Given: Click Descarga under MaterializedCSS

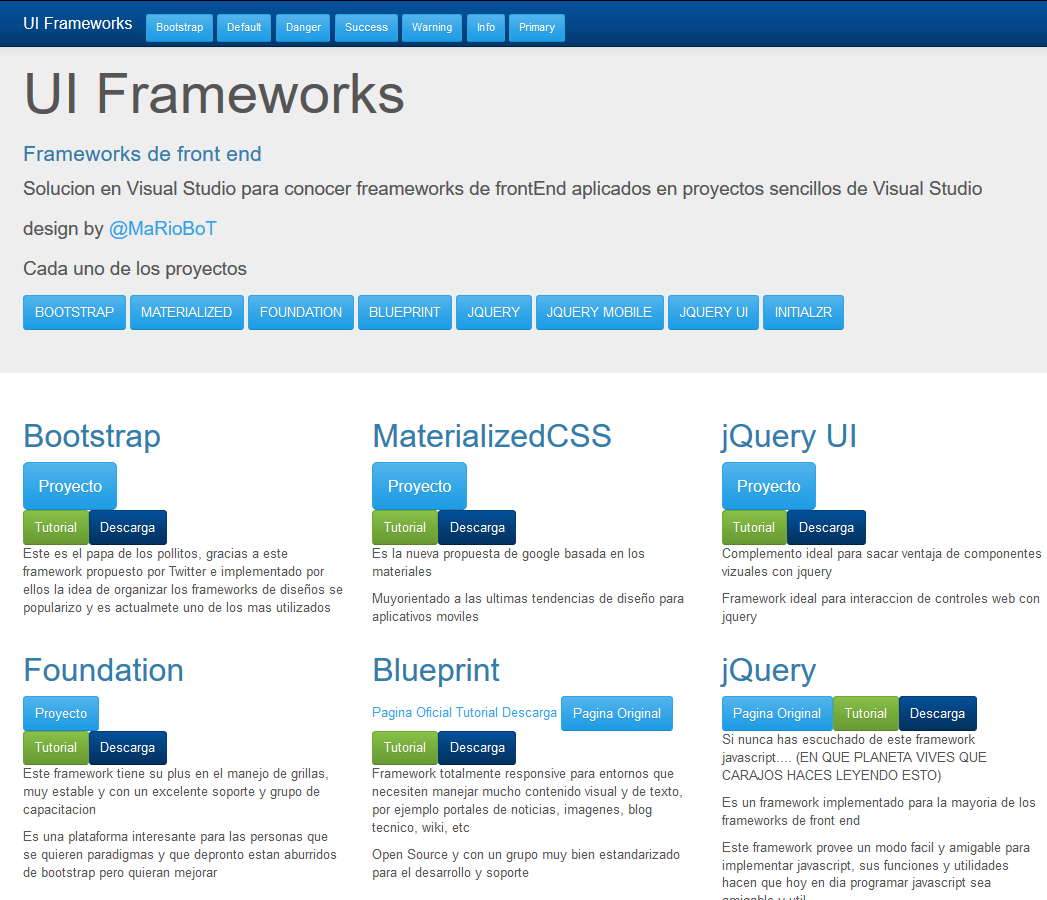Looking at the screenshot, I should 477,527.
